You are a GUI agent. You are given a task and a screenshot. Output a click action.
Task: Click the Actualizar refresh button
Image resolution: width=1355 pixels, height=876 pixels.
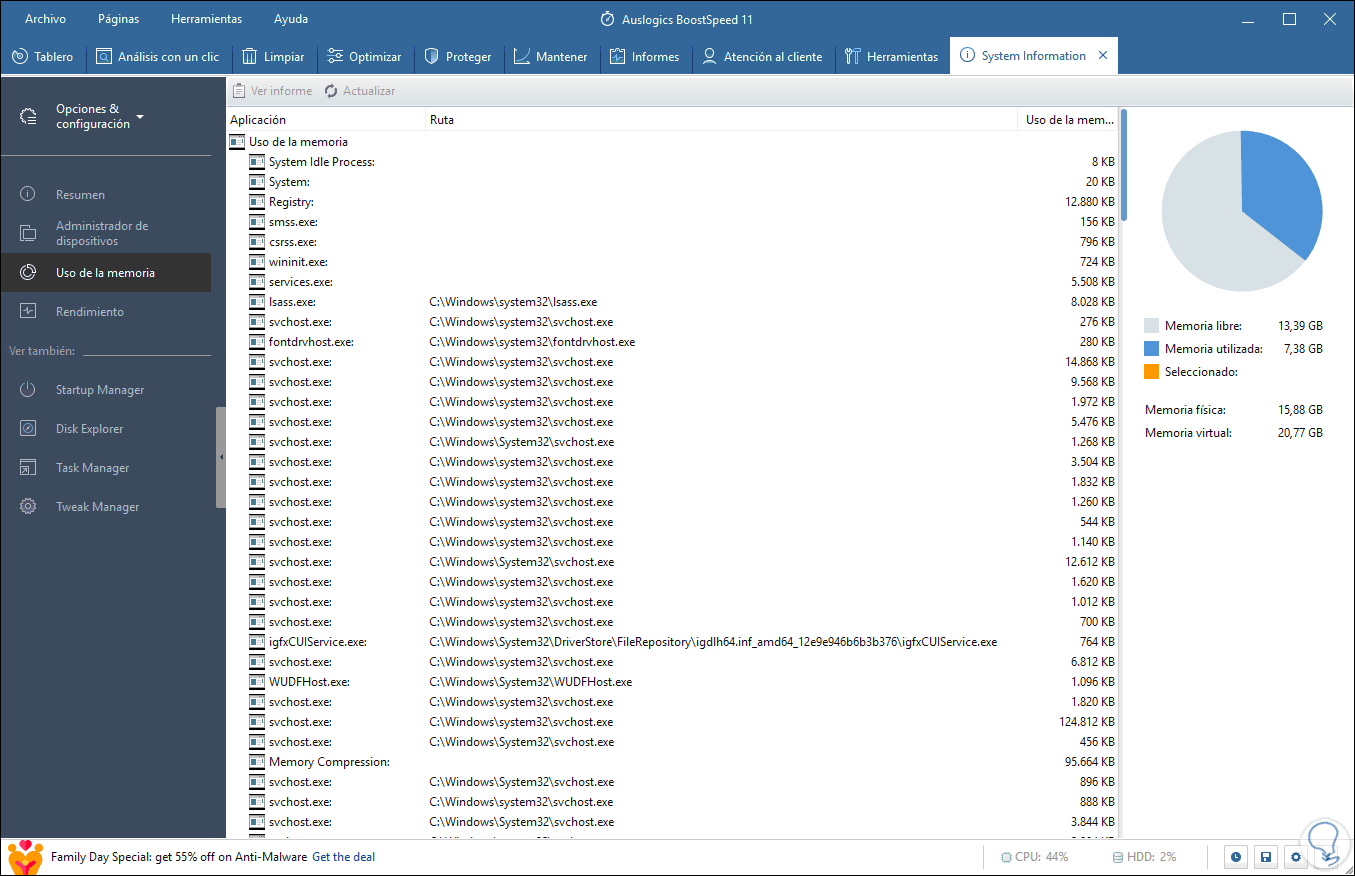[359, 91]
